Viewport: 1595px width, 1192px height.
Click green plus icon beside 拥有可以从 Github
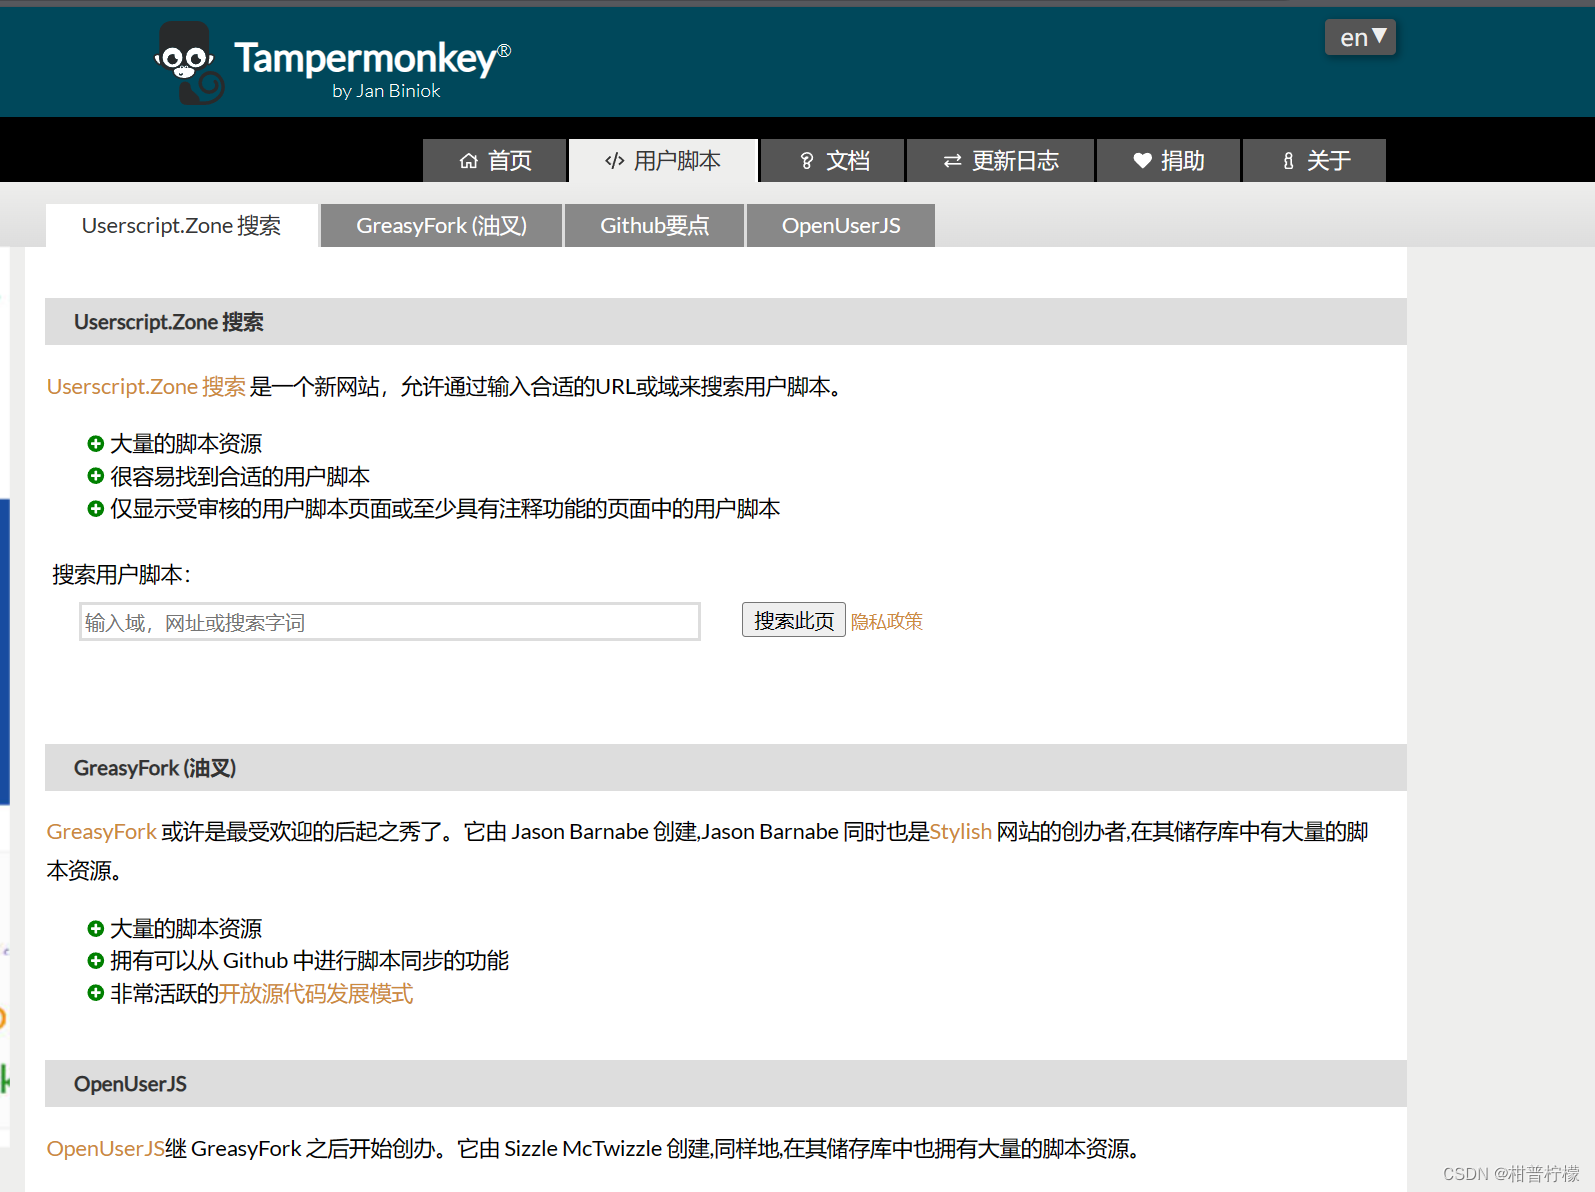point(96,961)
